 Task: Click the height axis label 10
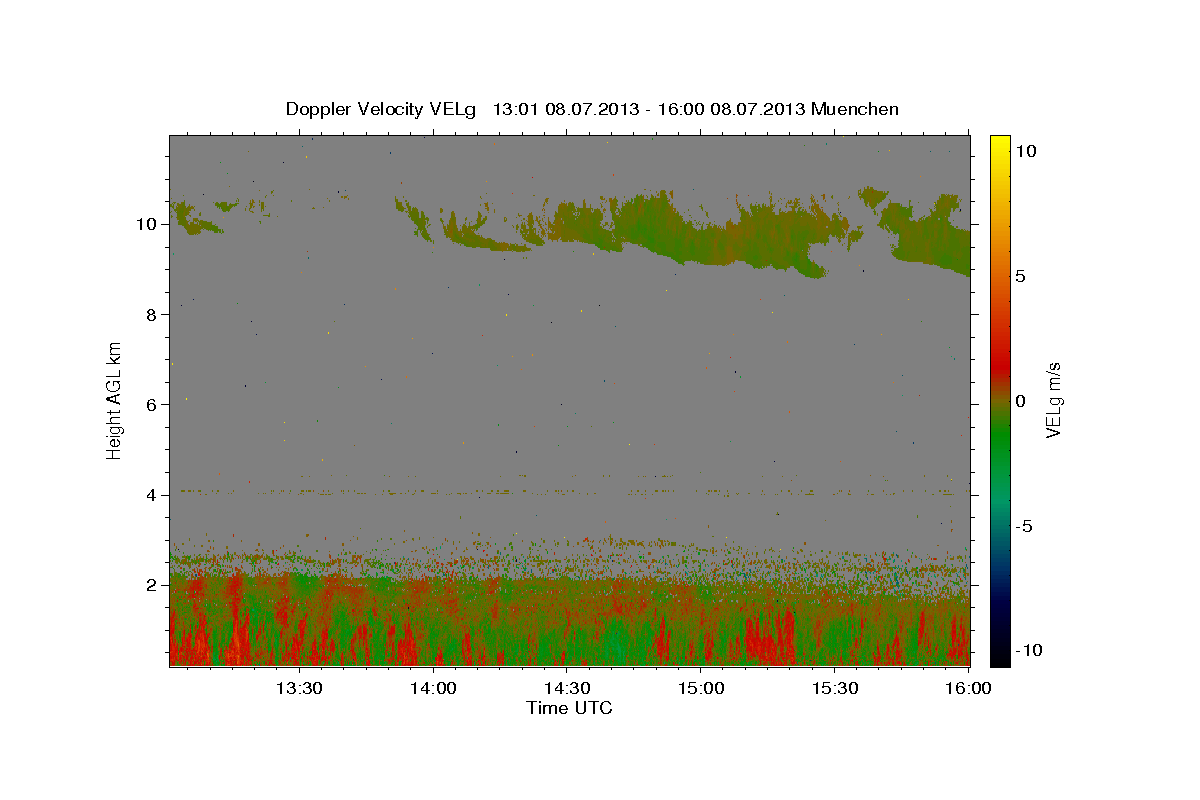point(147,224)
